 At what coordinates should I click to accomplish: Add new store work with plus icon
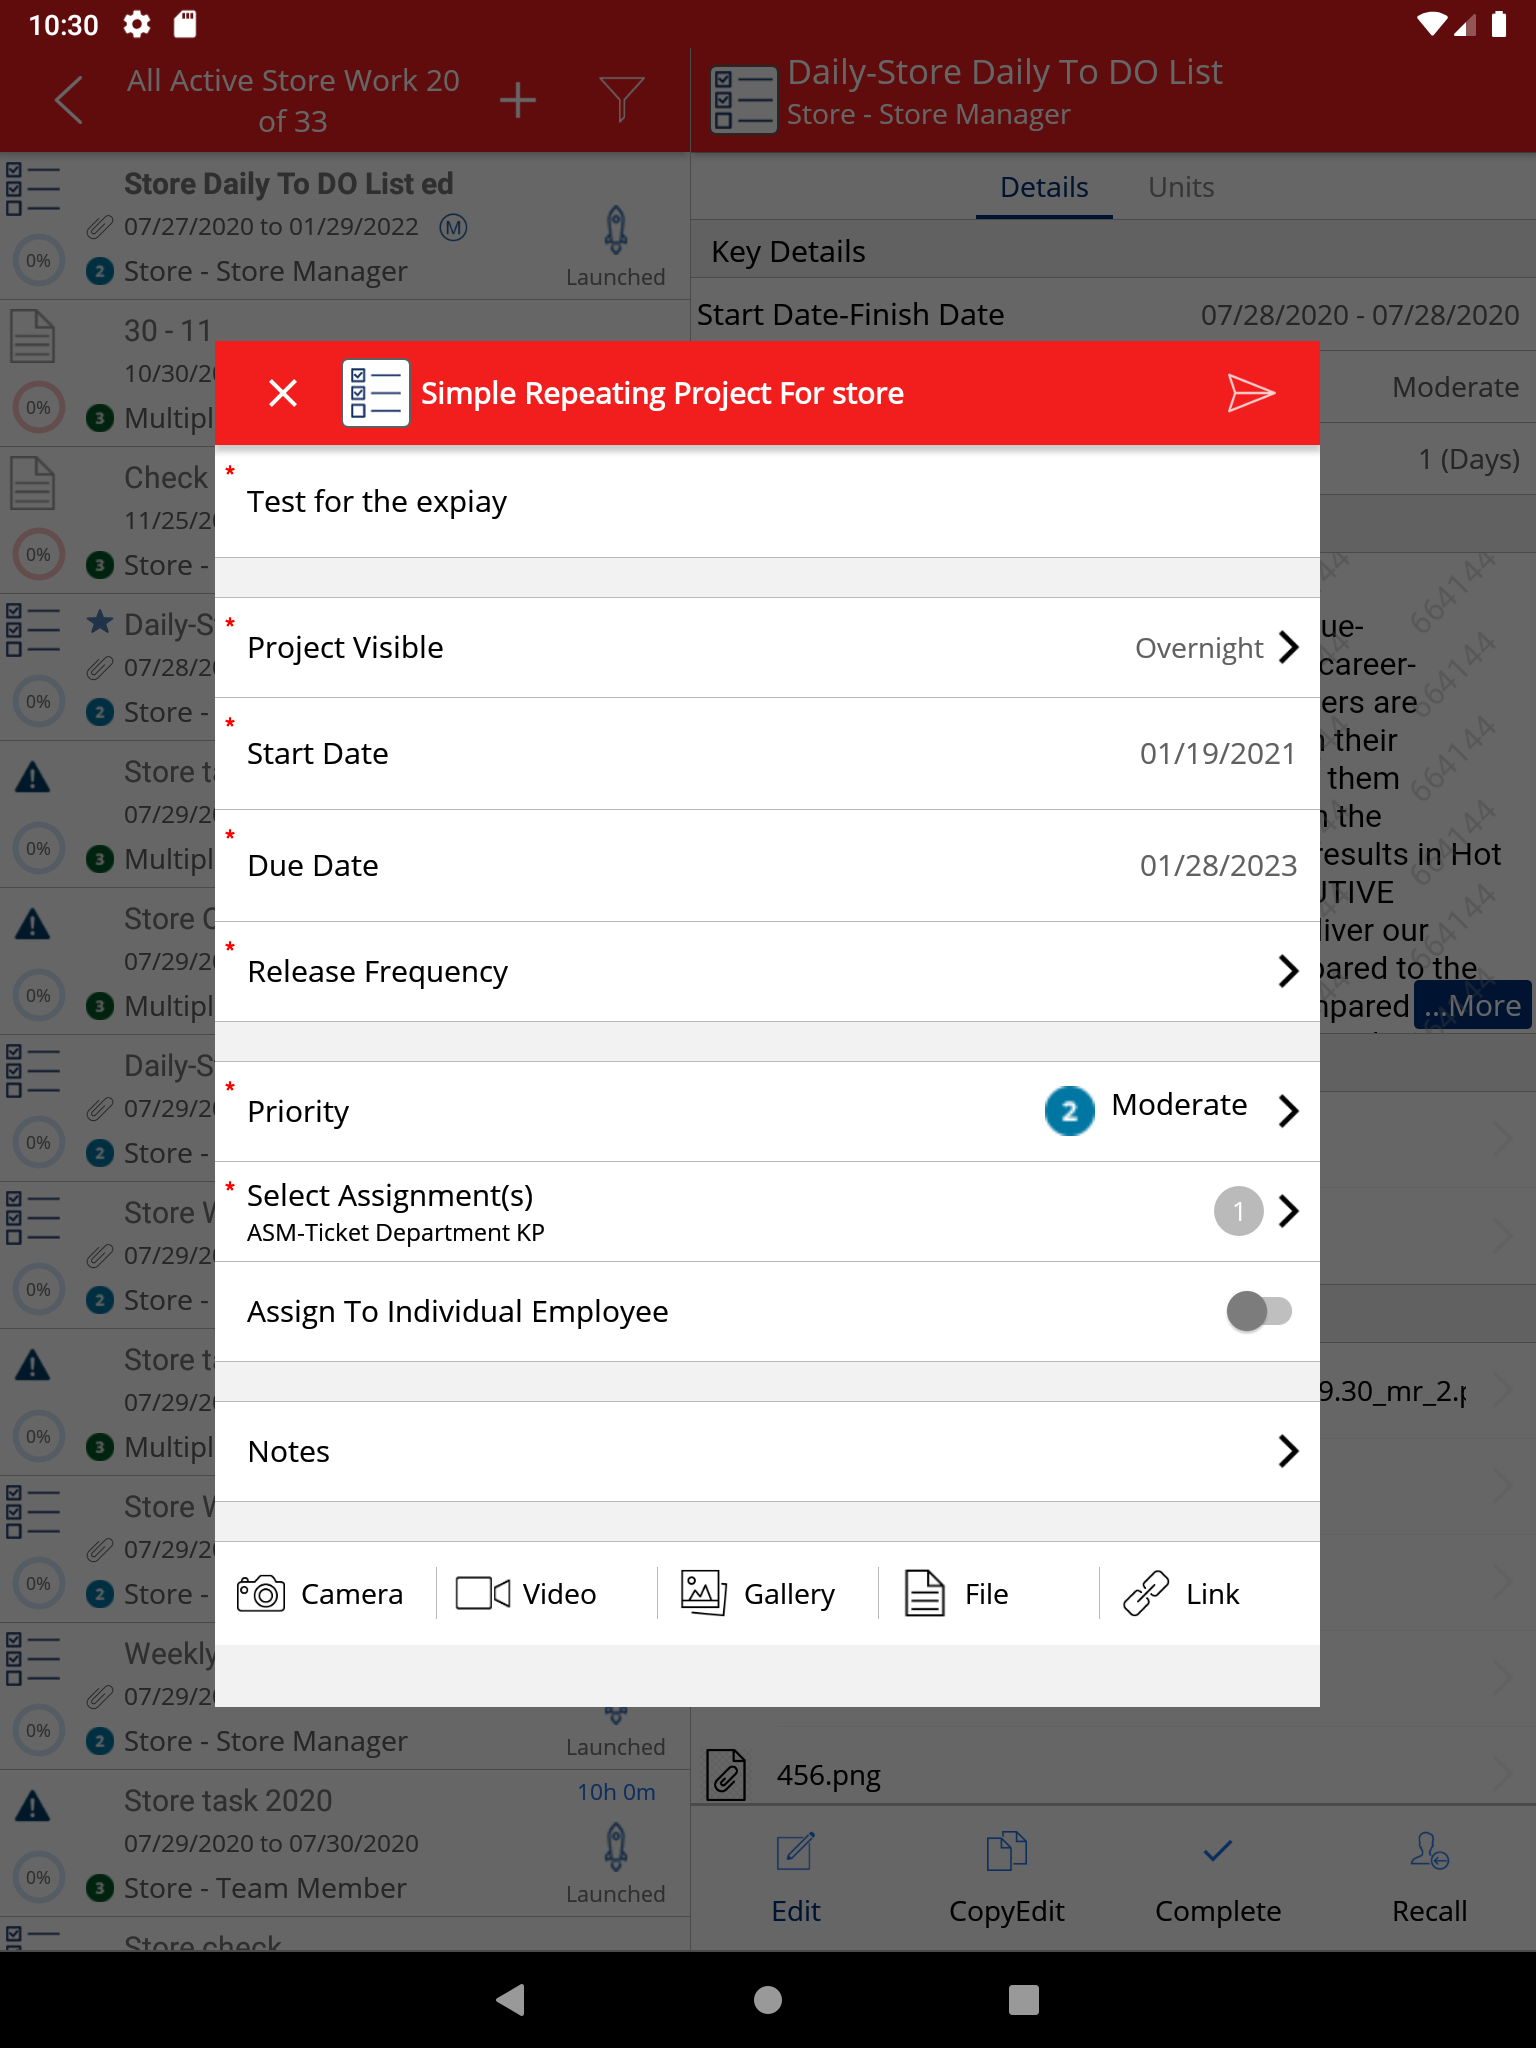pyautogui.click(x=517, y=100)
